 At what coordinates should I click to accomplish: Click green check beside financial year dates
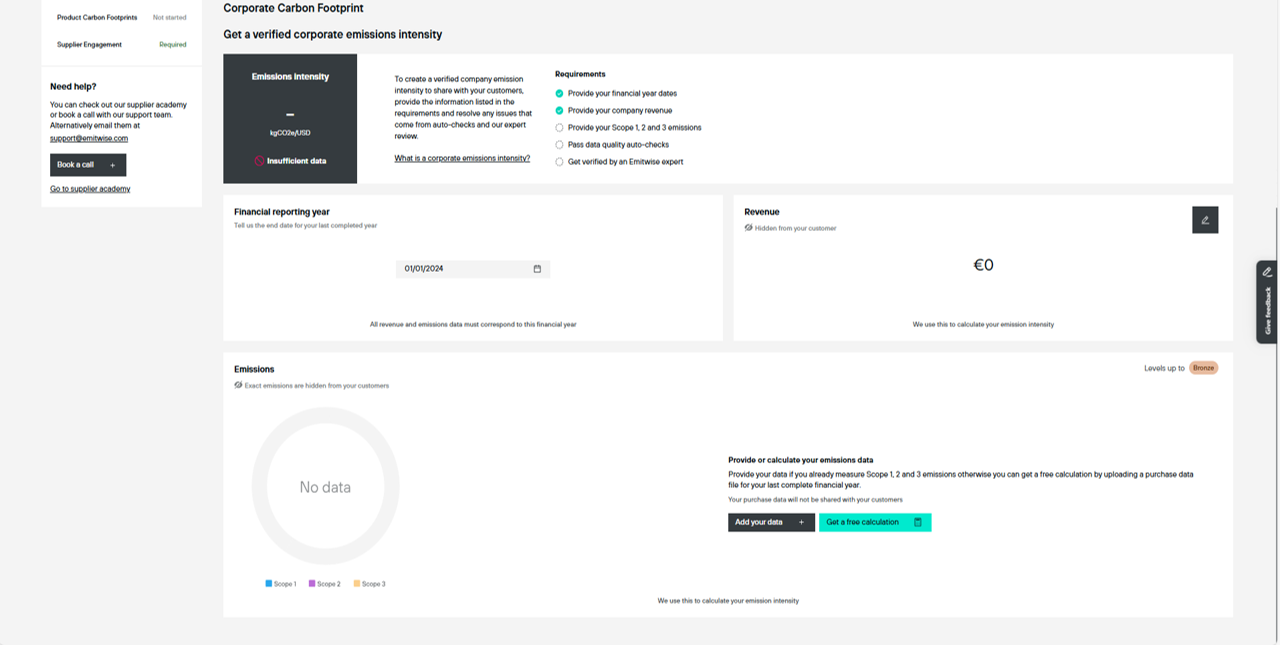click(x=560, y=93)
